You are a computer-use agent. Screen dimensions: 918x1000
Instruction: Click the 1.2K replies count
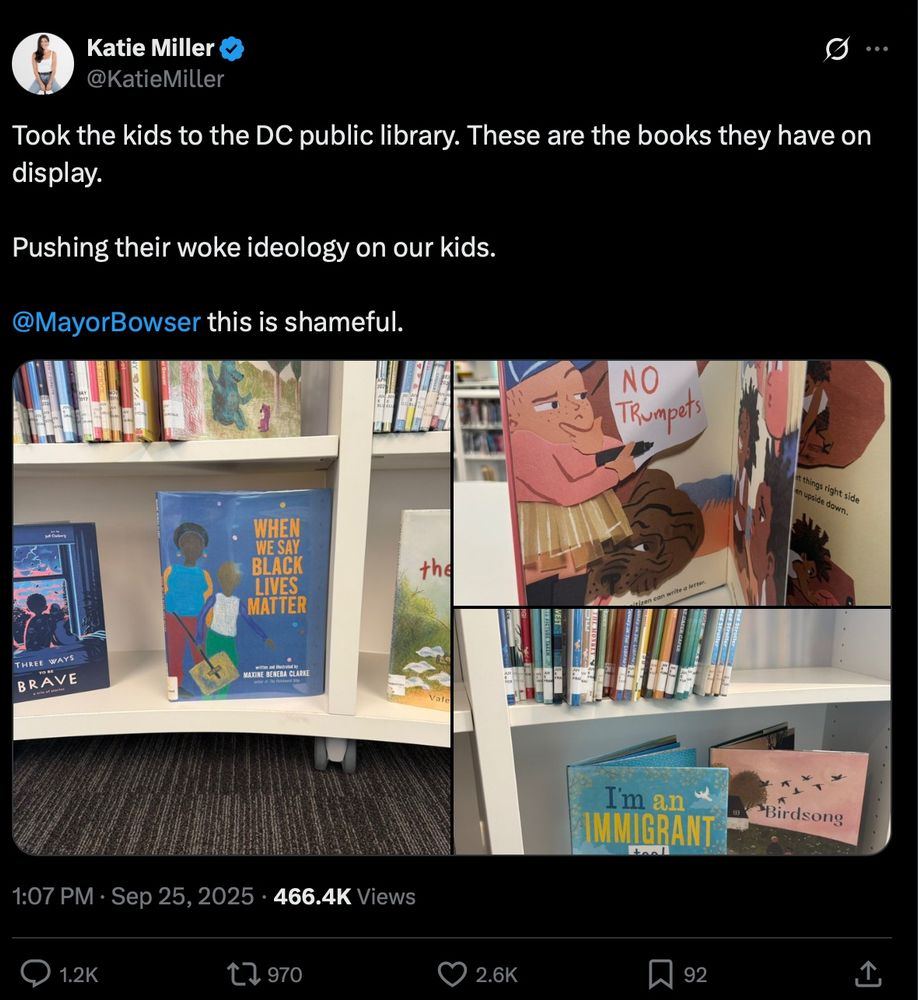point(78,974)
